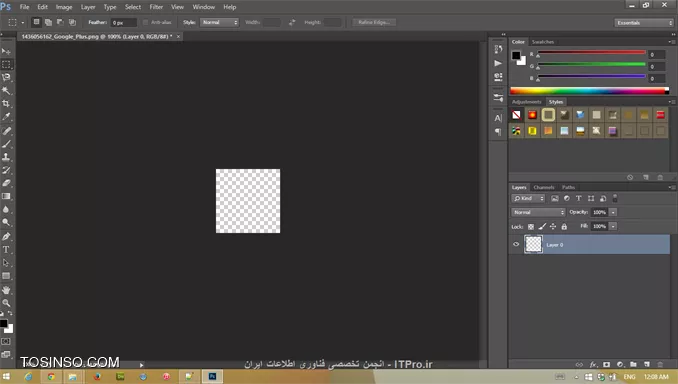
Task: Create new fill or adjustment layer
Action: [620, 365]
